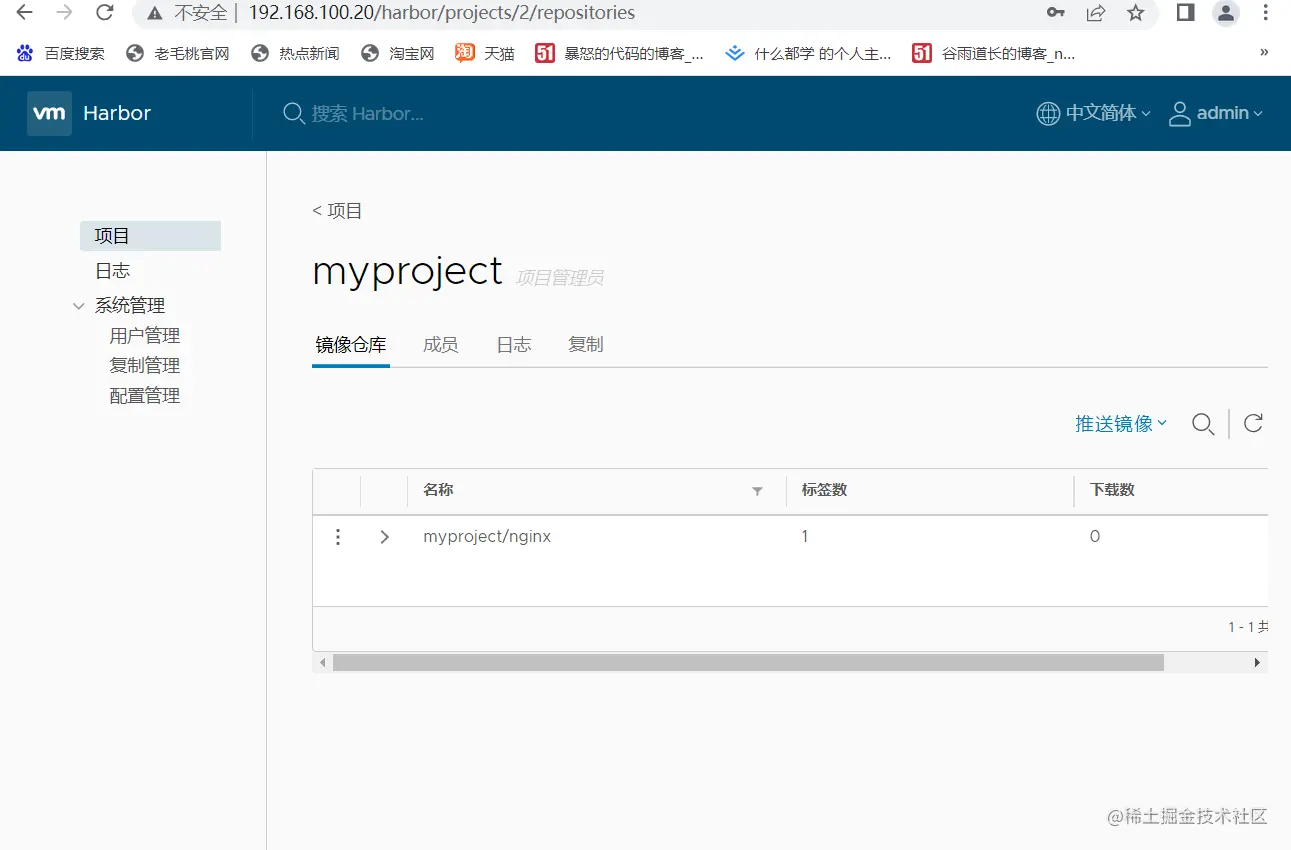Reload the page with the refresh icon

(x=104, y=13)
